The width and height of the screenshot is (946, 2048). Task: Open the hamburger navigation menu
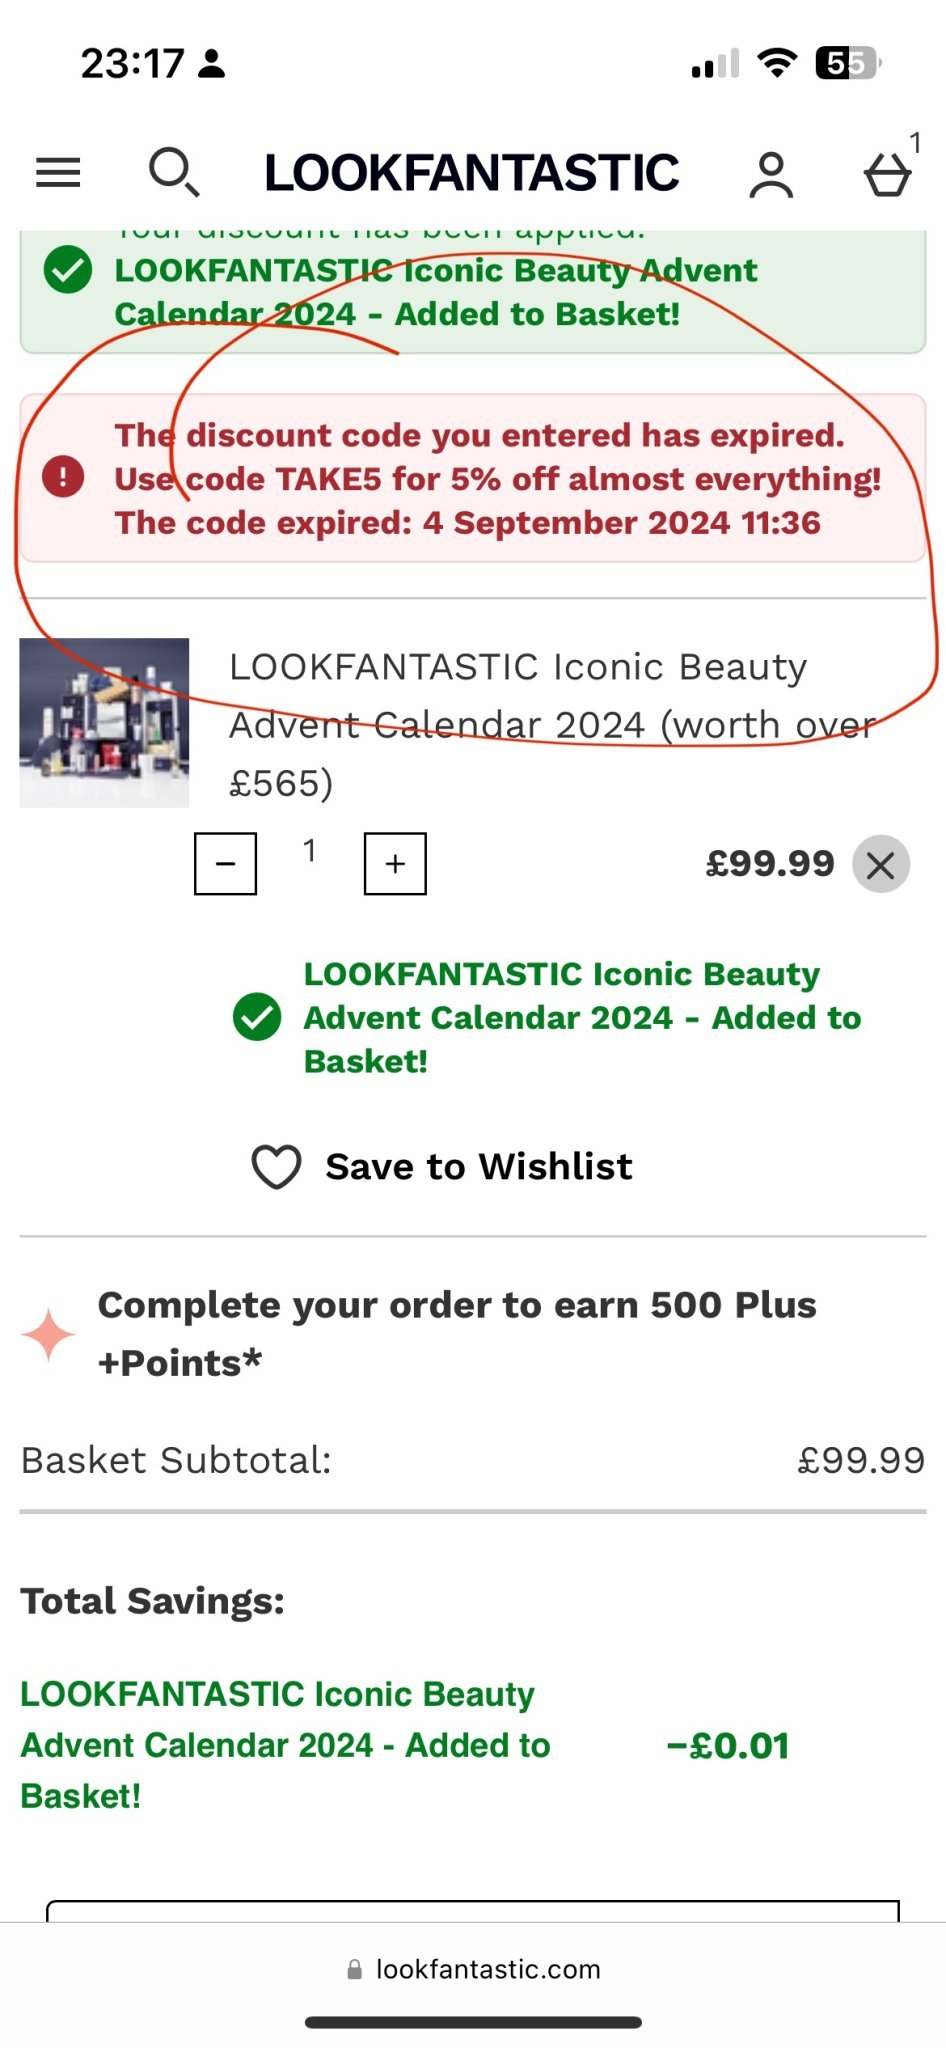pos(58,173)
